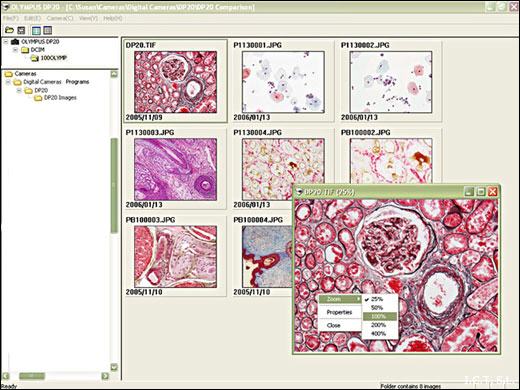Click the Ready status bar text
Image resolution: width=520 pixels, height=390 pixels.
point(9,386)
